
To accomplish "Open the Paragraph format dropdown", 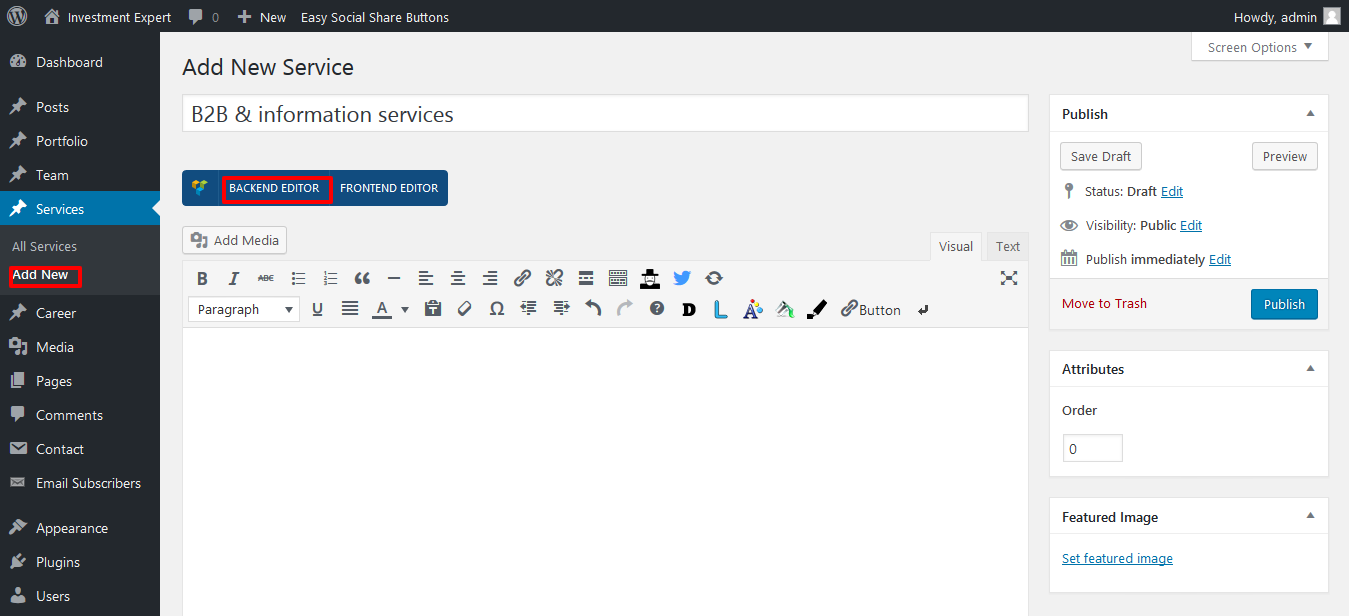I will point(243,309).
